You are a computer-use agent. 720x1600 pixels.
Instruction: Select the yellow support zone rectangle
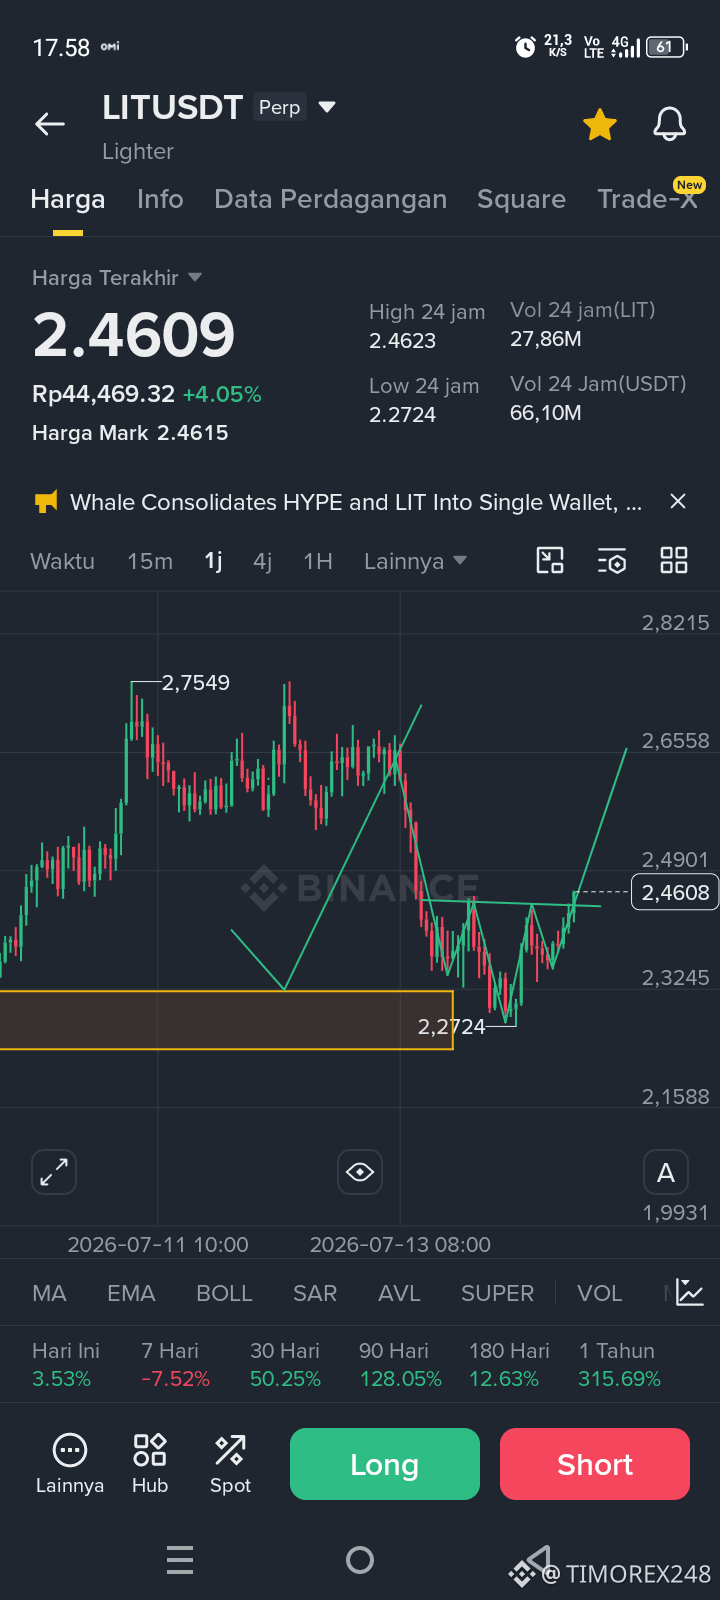point(226,1020)
